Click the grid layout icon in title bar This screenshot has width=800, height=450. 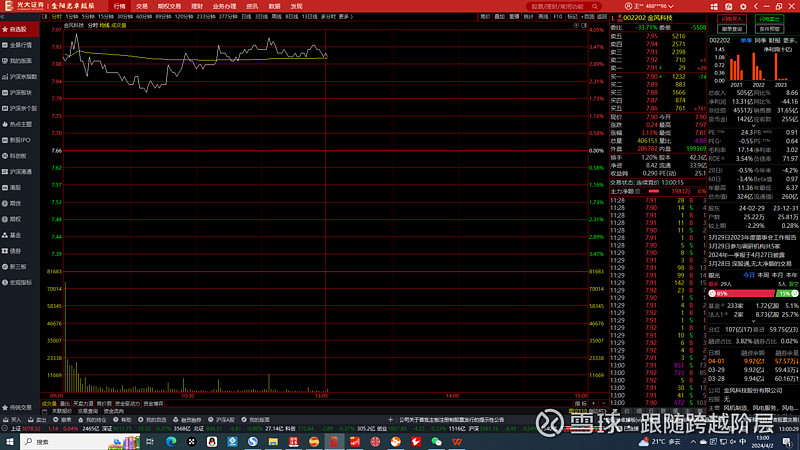click(x=714, y=7)
